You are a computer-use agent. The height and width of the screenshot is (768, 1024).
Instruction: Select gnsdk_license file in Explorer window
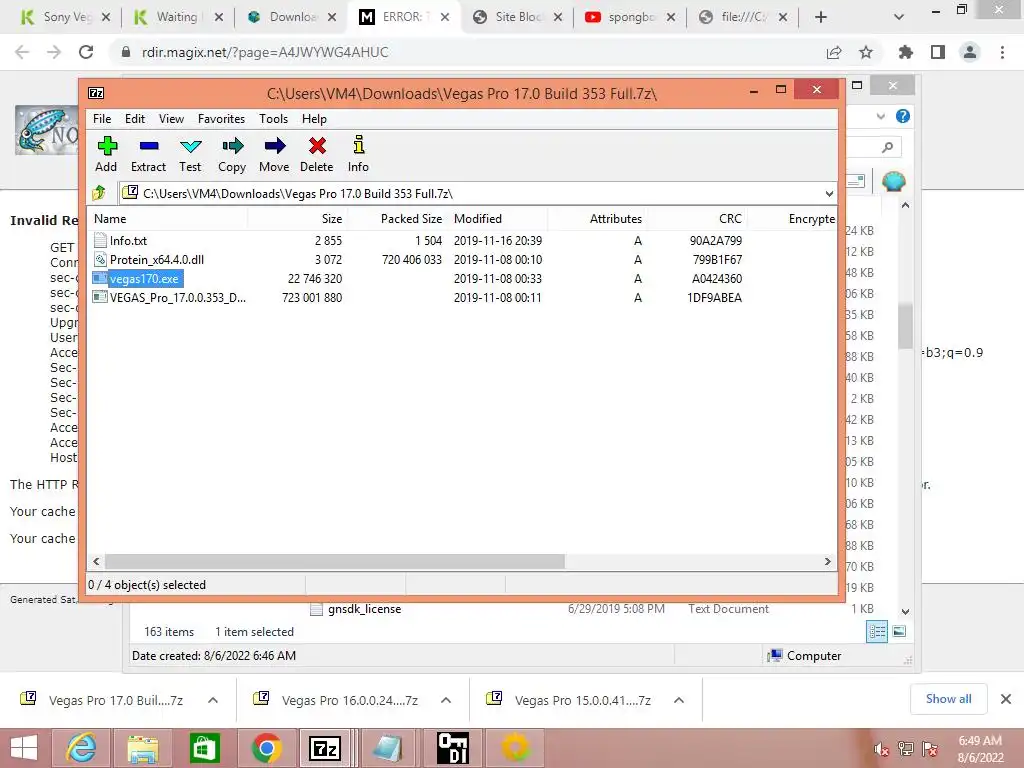click(364, 609)
